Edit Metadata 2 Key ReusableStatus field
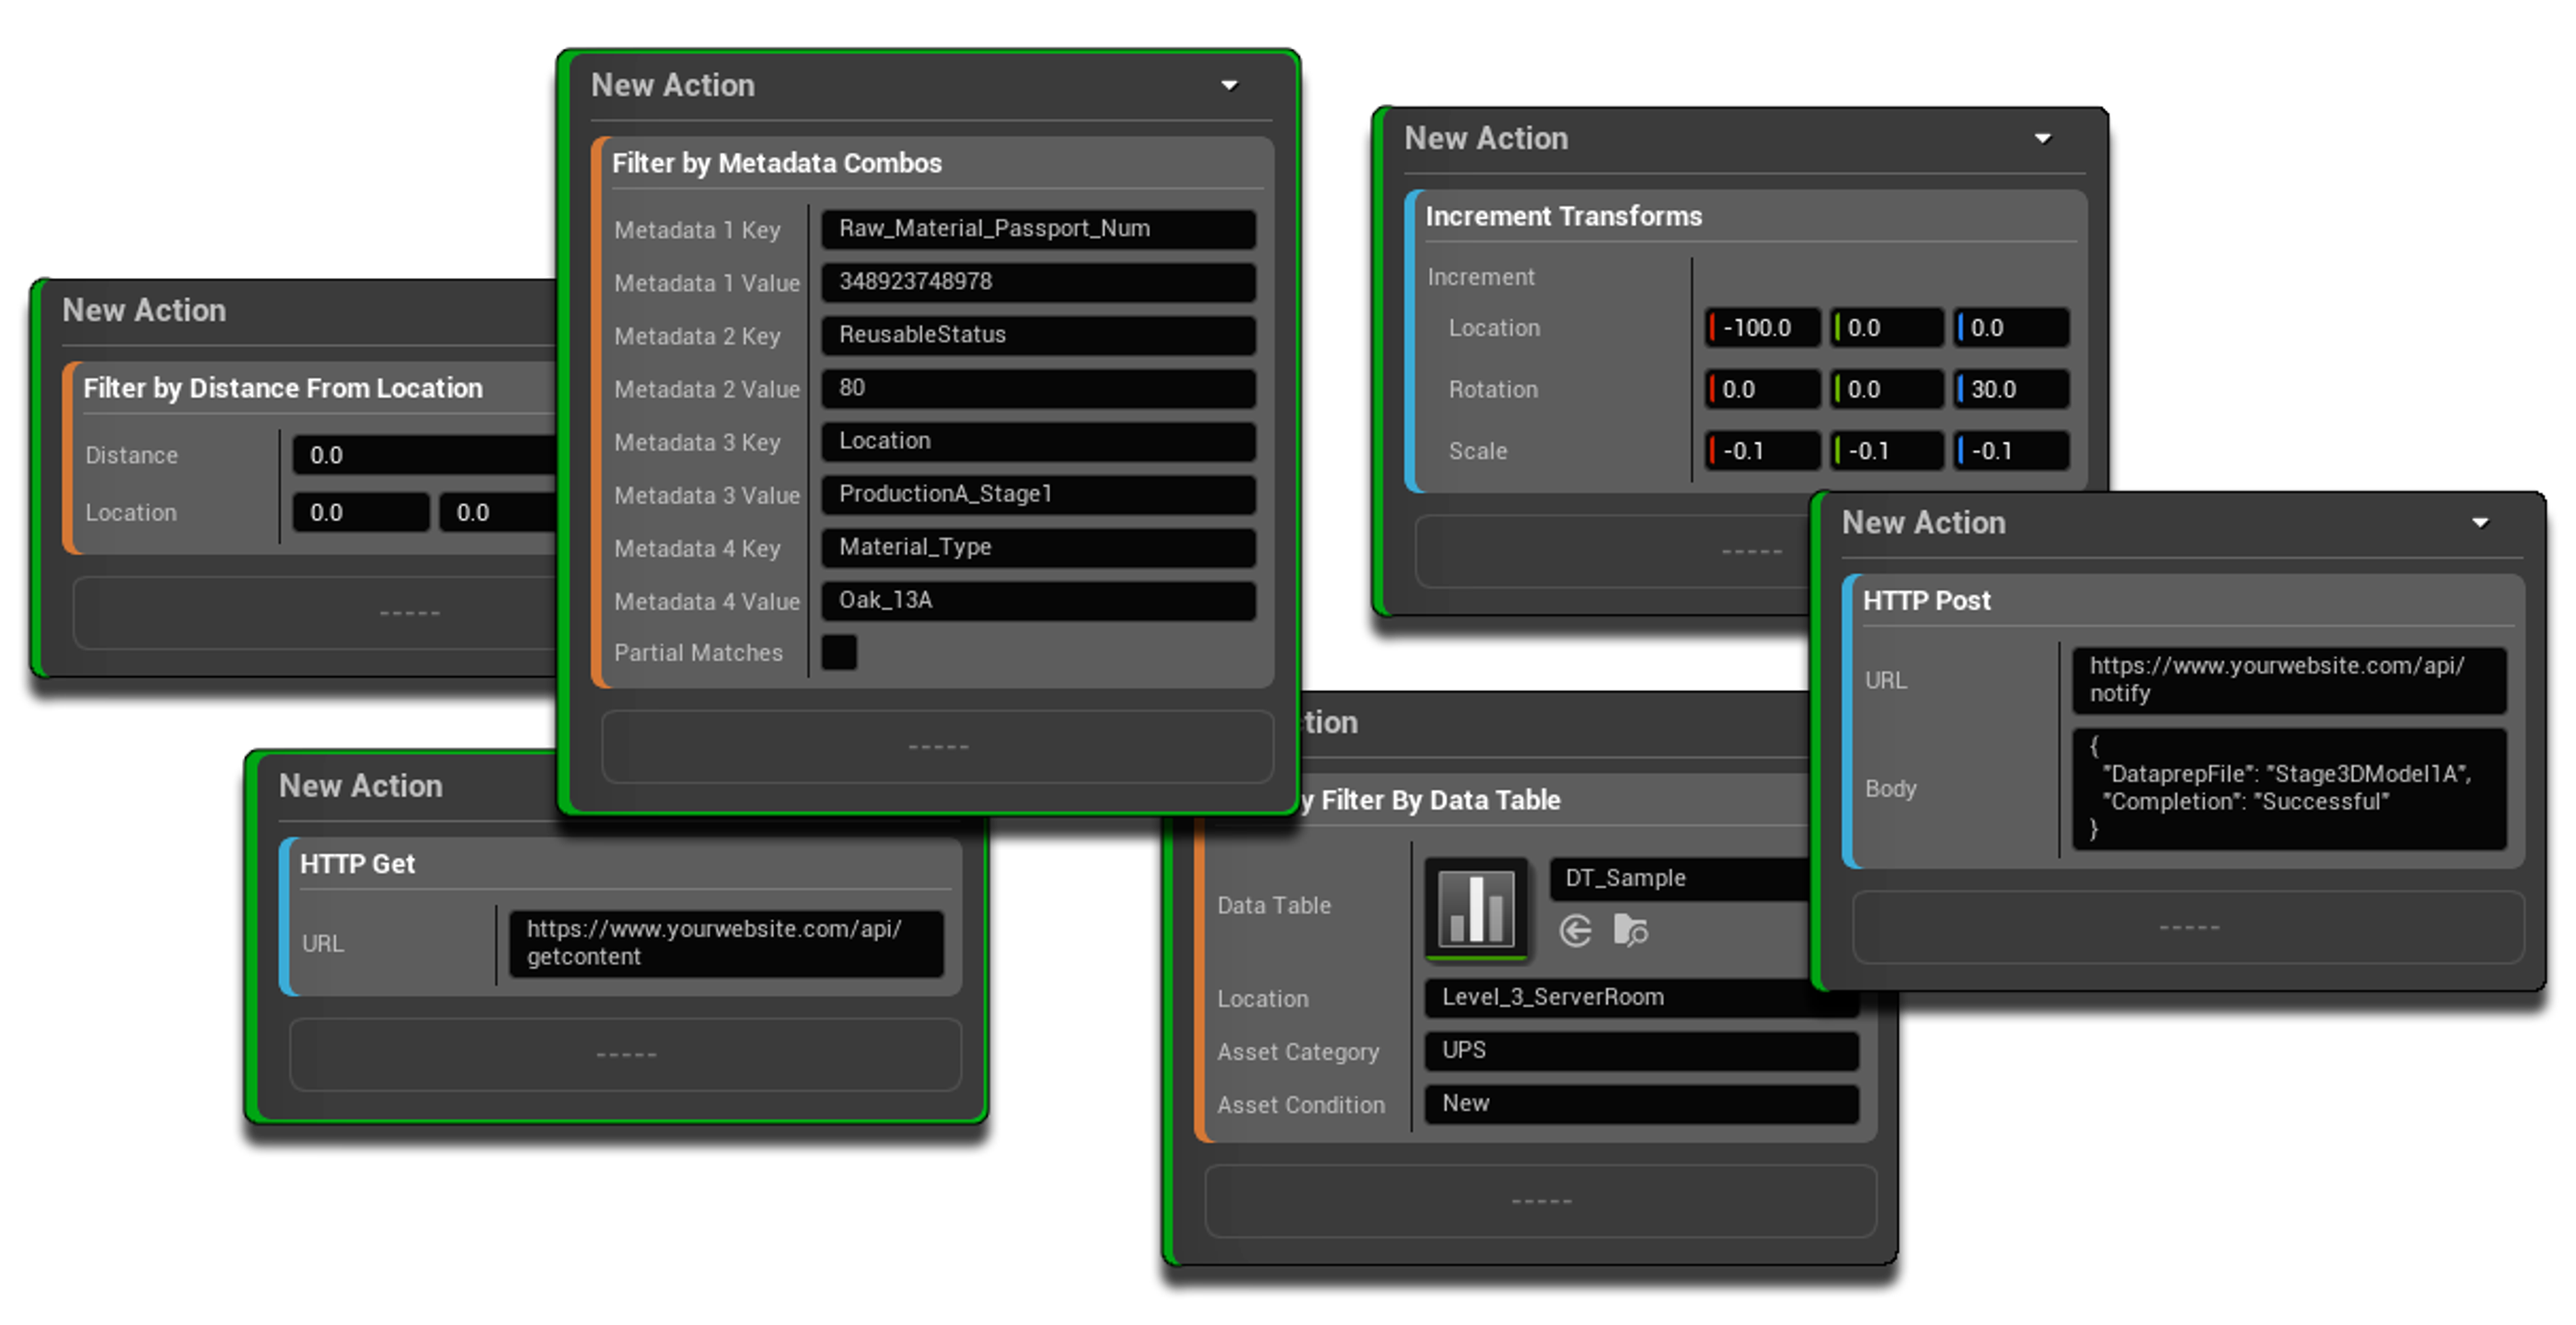The width and height of the screenshot is (2576, 1325). 1038,335
